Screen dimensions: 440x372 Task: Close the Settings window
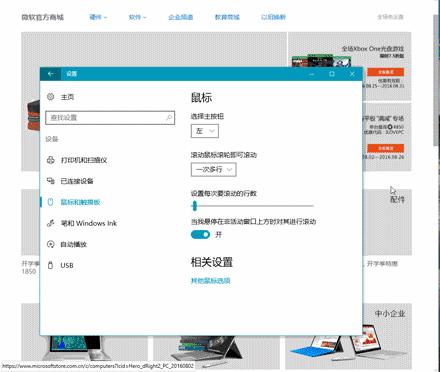point(352,74)
